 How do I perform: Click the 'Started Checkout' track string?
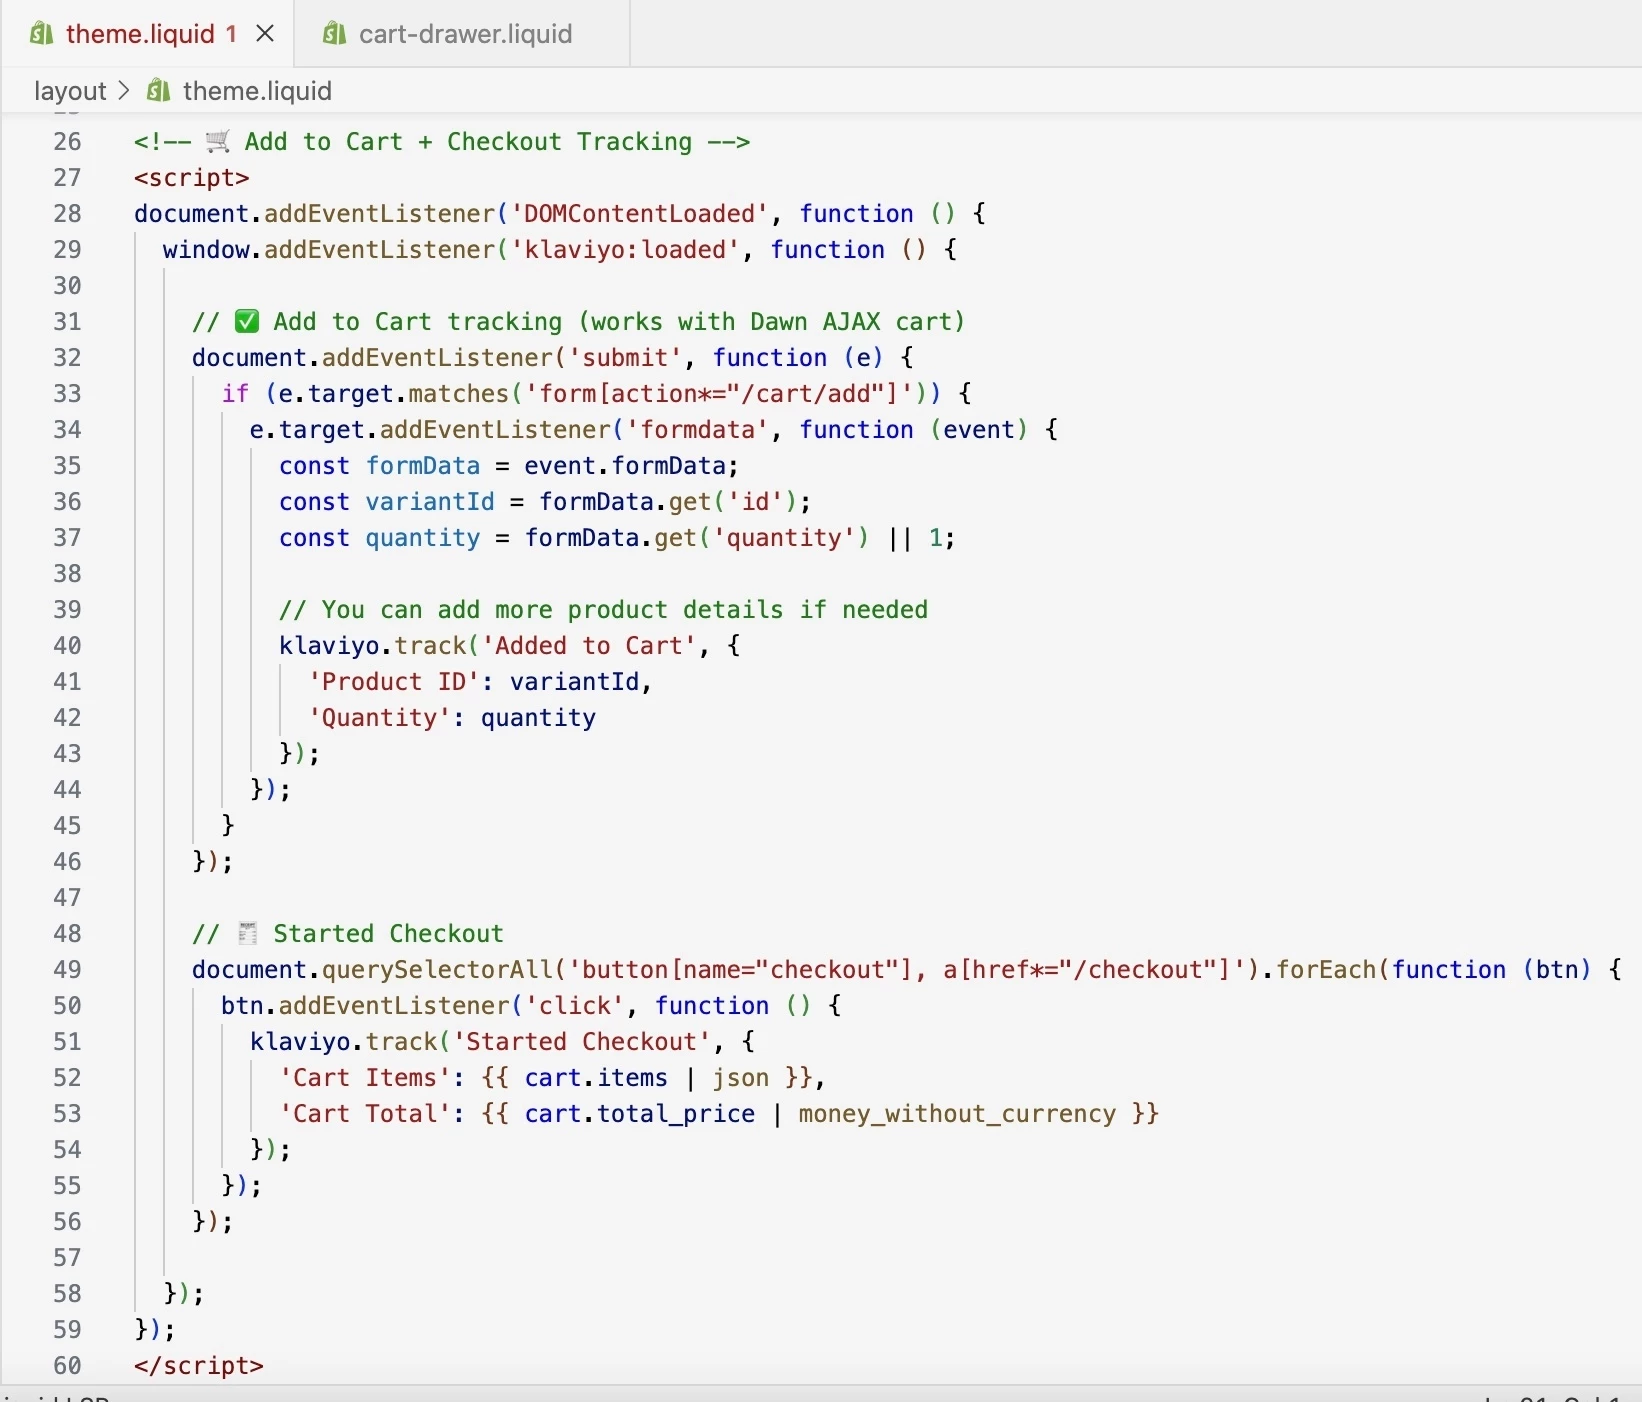tap(582, 1042)
